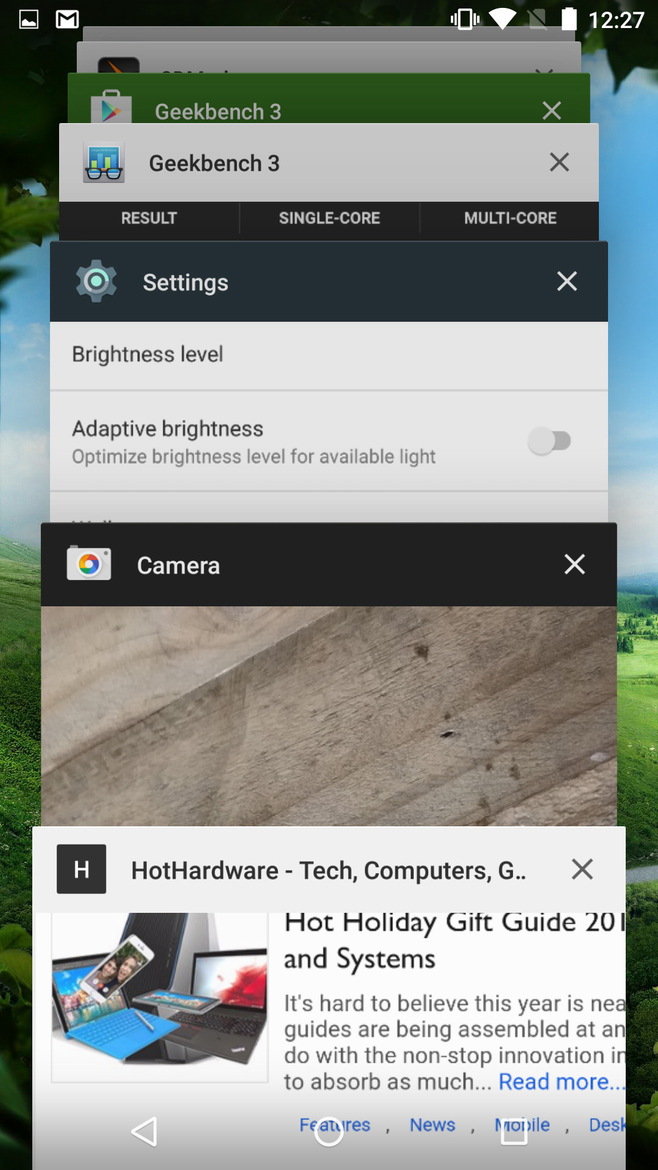Open the News link on HotHardware
658x1170 pixels.
[433, 1124]
